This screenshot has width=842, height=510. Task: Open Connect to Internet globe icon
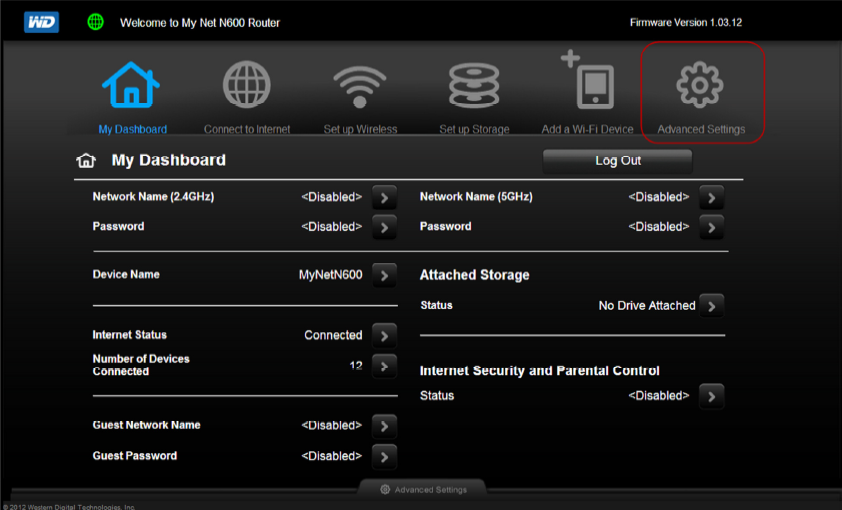[x=246, y=85]
